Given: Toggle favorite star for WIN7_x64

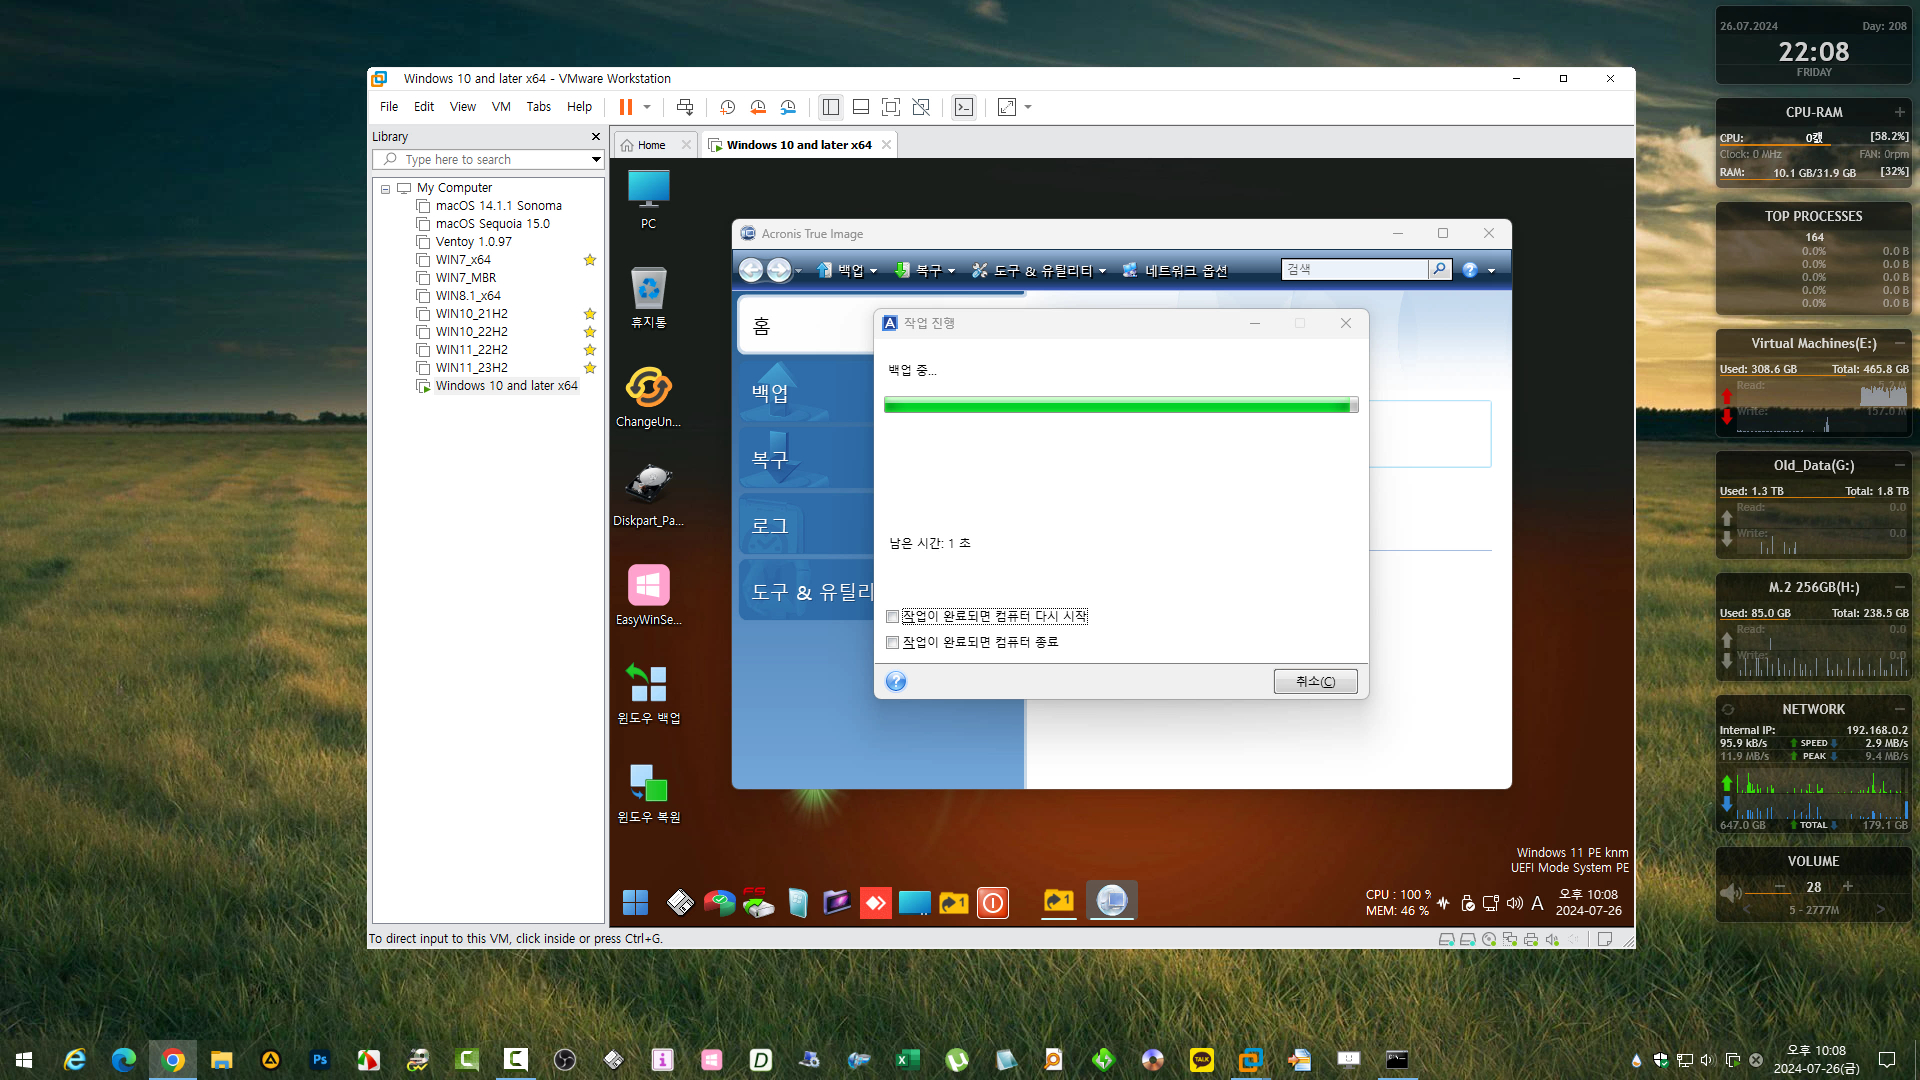Looking at the screenshot, I should [590, 260].
